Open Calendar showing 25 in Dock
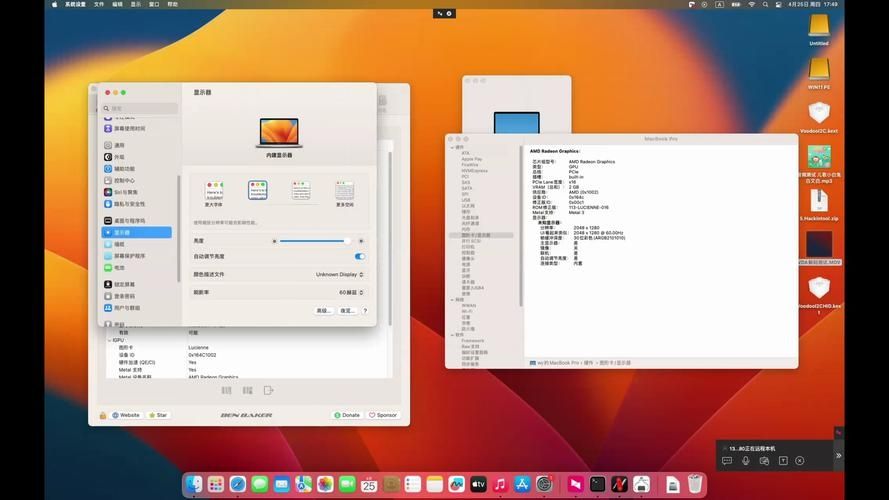Screen dimensions: 889x500 (x=369, y=484)
